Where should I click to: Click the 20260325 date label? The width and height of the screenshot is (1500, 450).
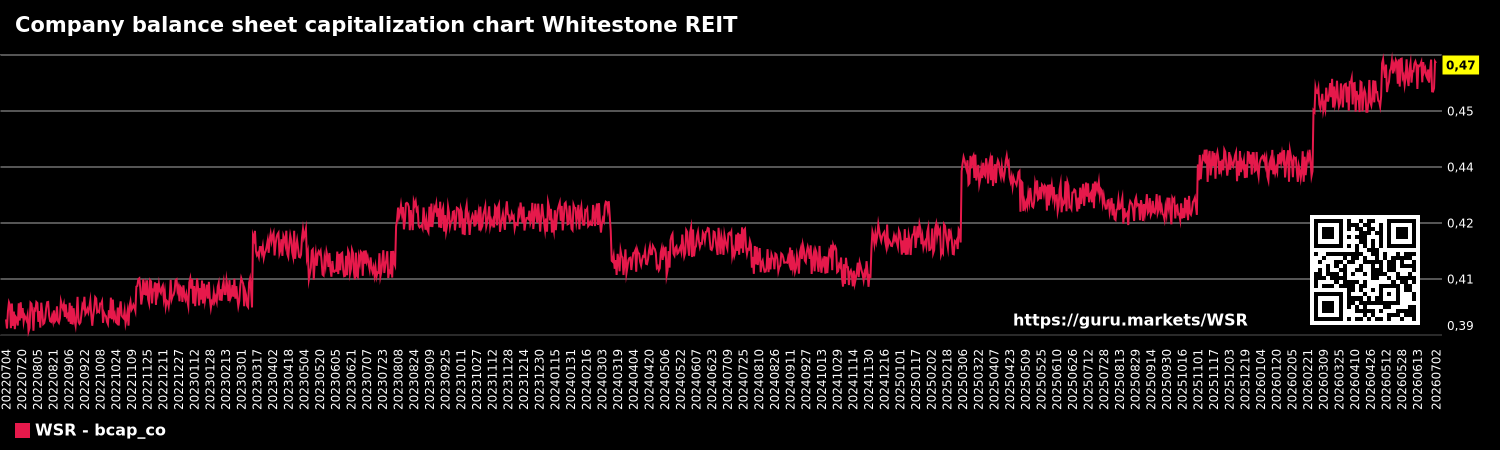coord(1339,378)
